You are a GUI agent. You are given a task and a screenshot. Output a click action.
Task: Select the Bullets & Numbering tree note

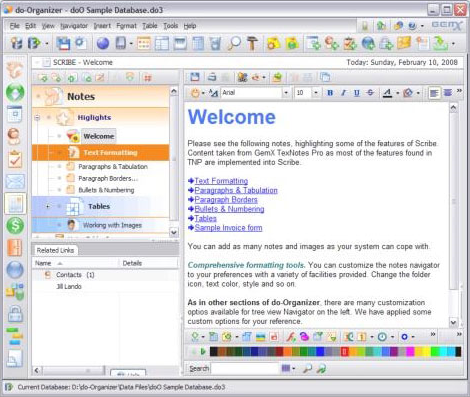(x=106, y=190)
